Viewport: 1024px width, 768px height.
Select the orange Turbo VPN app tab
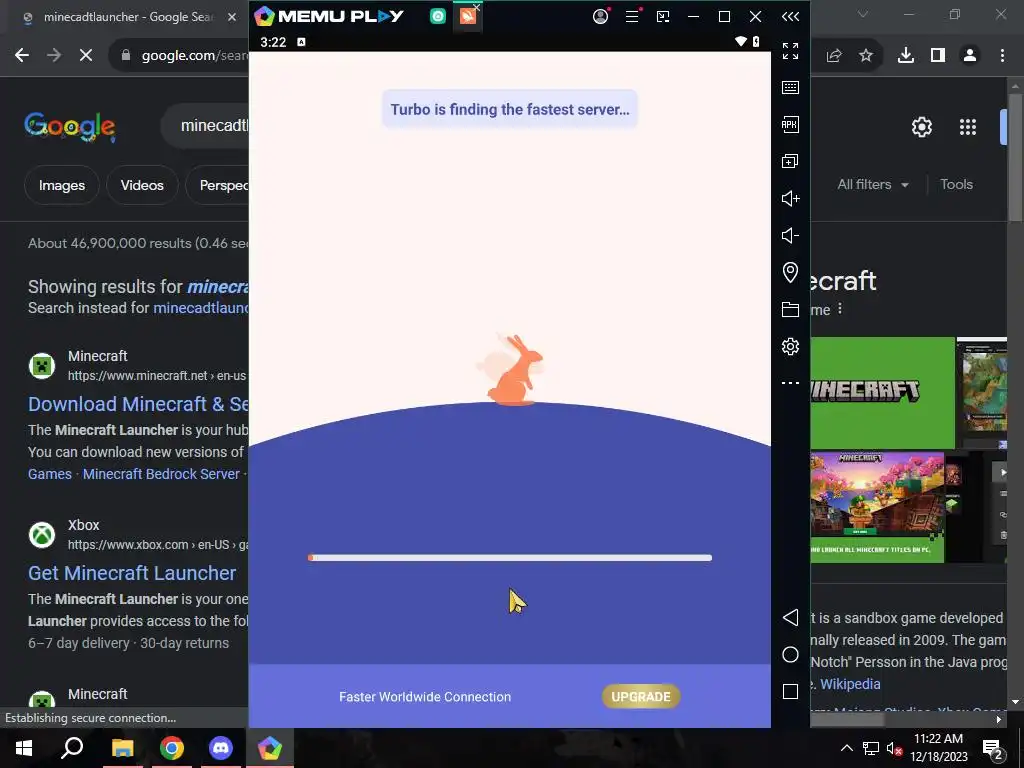(x=467, y=16)
